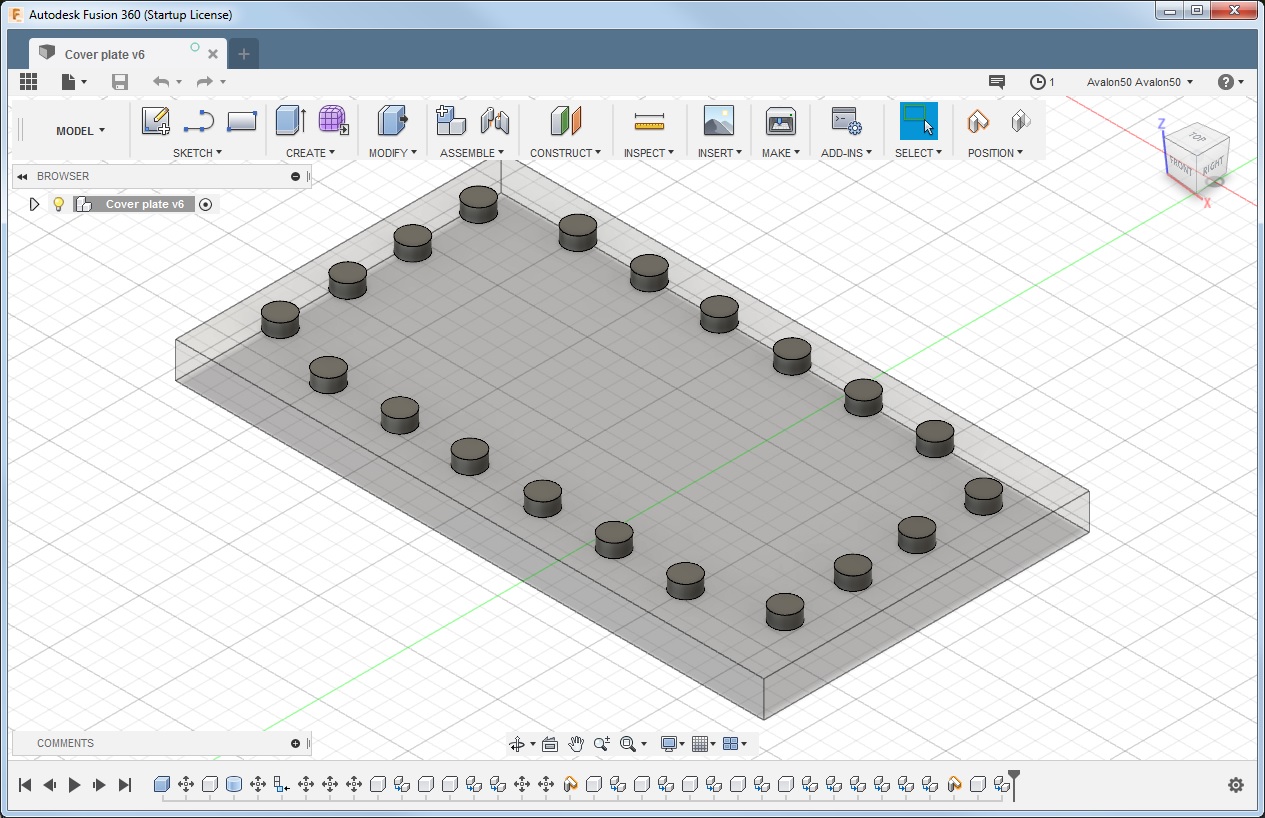Image resolution: width=1265 pixels, height=818 pixels.
Task: Select the Zoom magnifier tool
Action: click(602, 744)
